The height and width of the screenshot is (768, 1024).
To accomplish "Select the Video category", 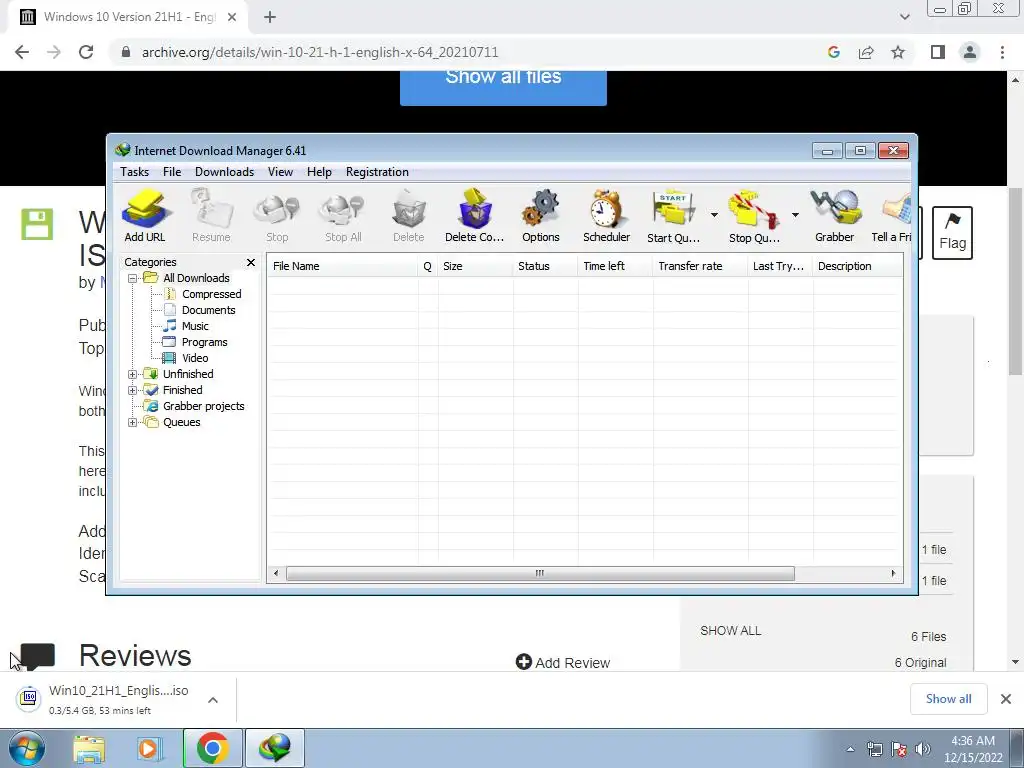I will pyautogui.click(x=195, y=359).
